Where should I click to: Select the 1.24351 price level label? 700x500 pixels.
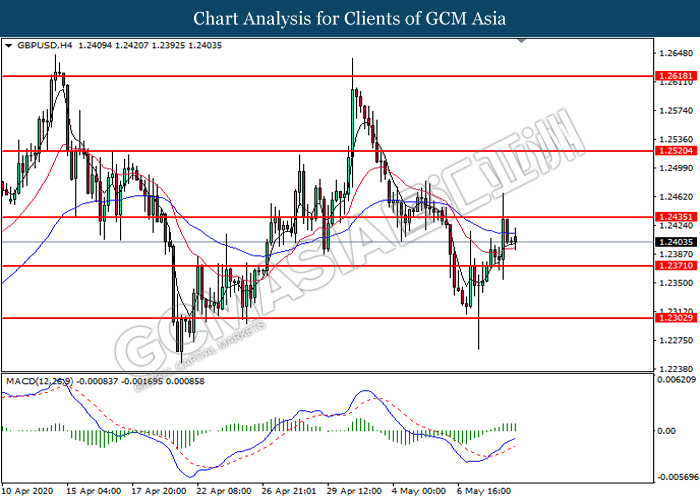point(675,217)
